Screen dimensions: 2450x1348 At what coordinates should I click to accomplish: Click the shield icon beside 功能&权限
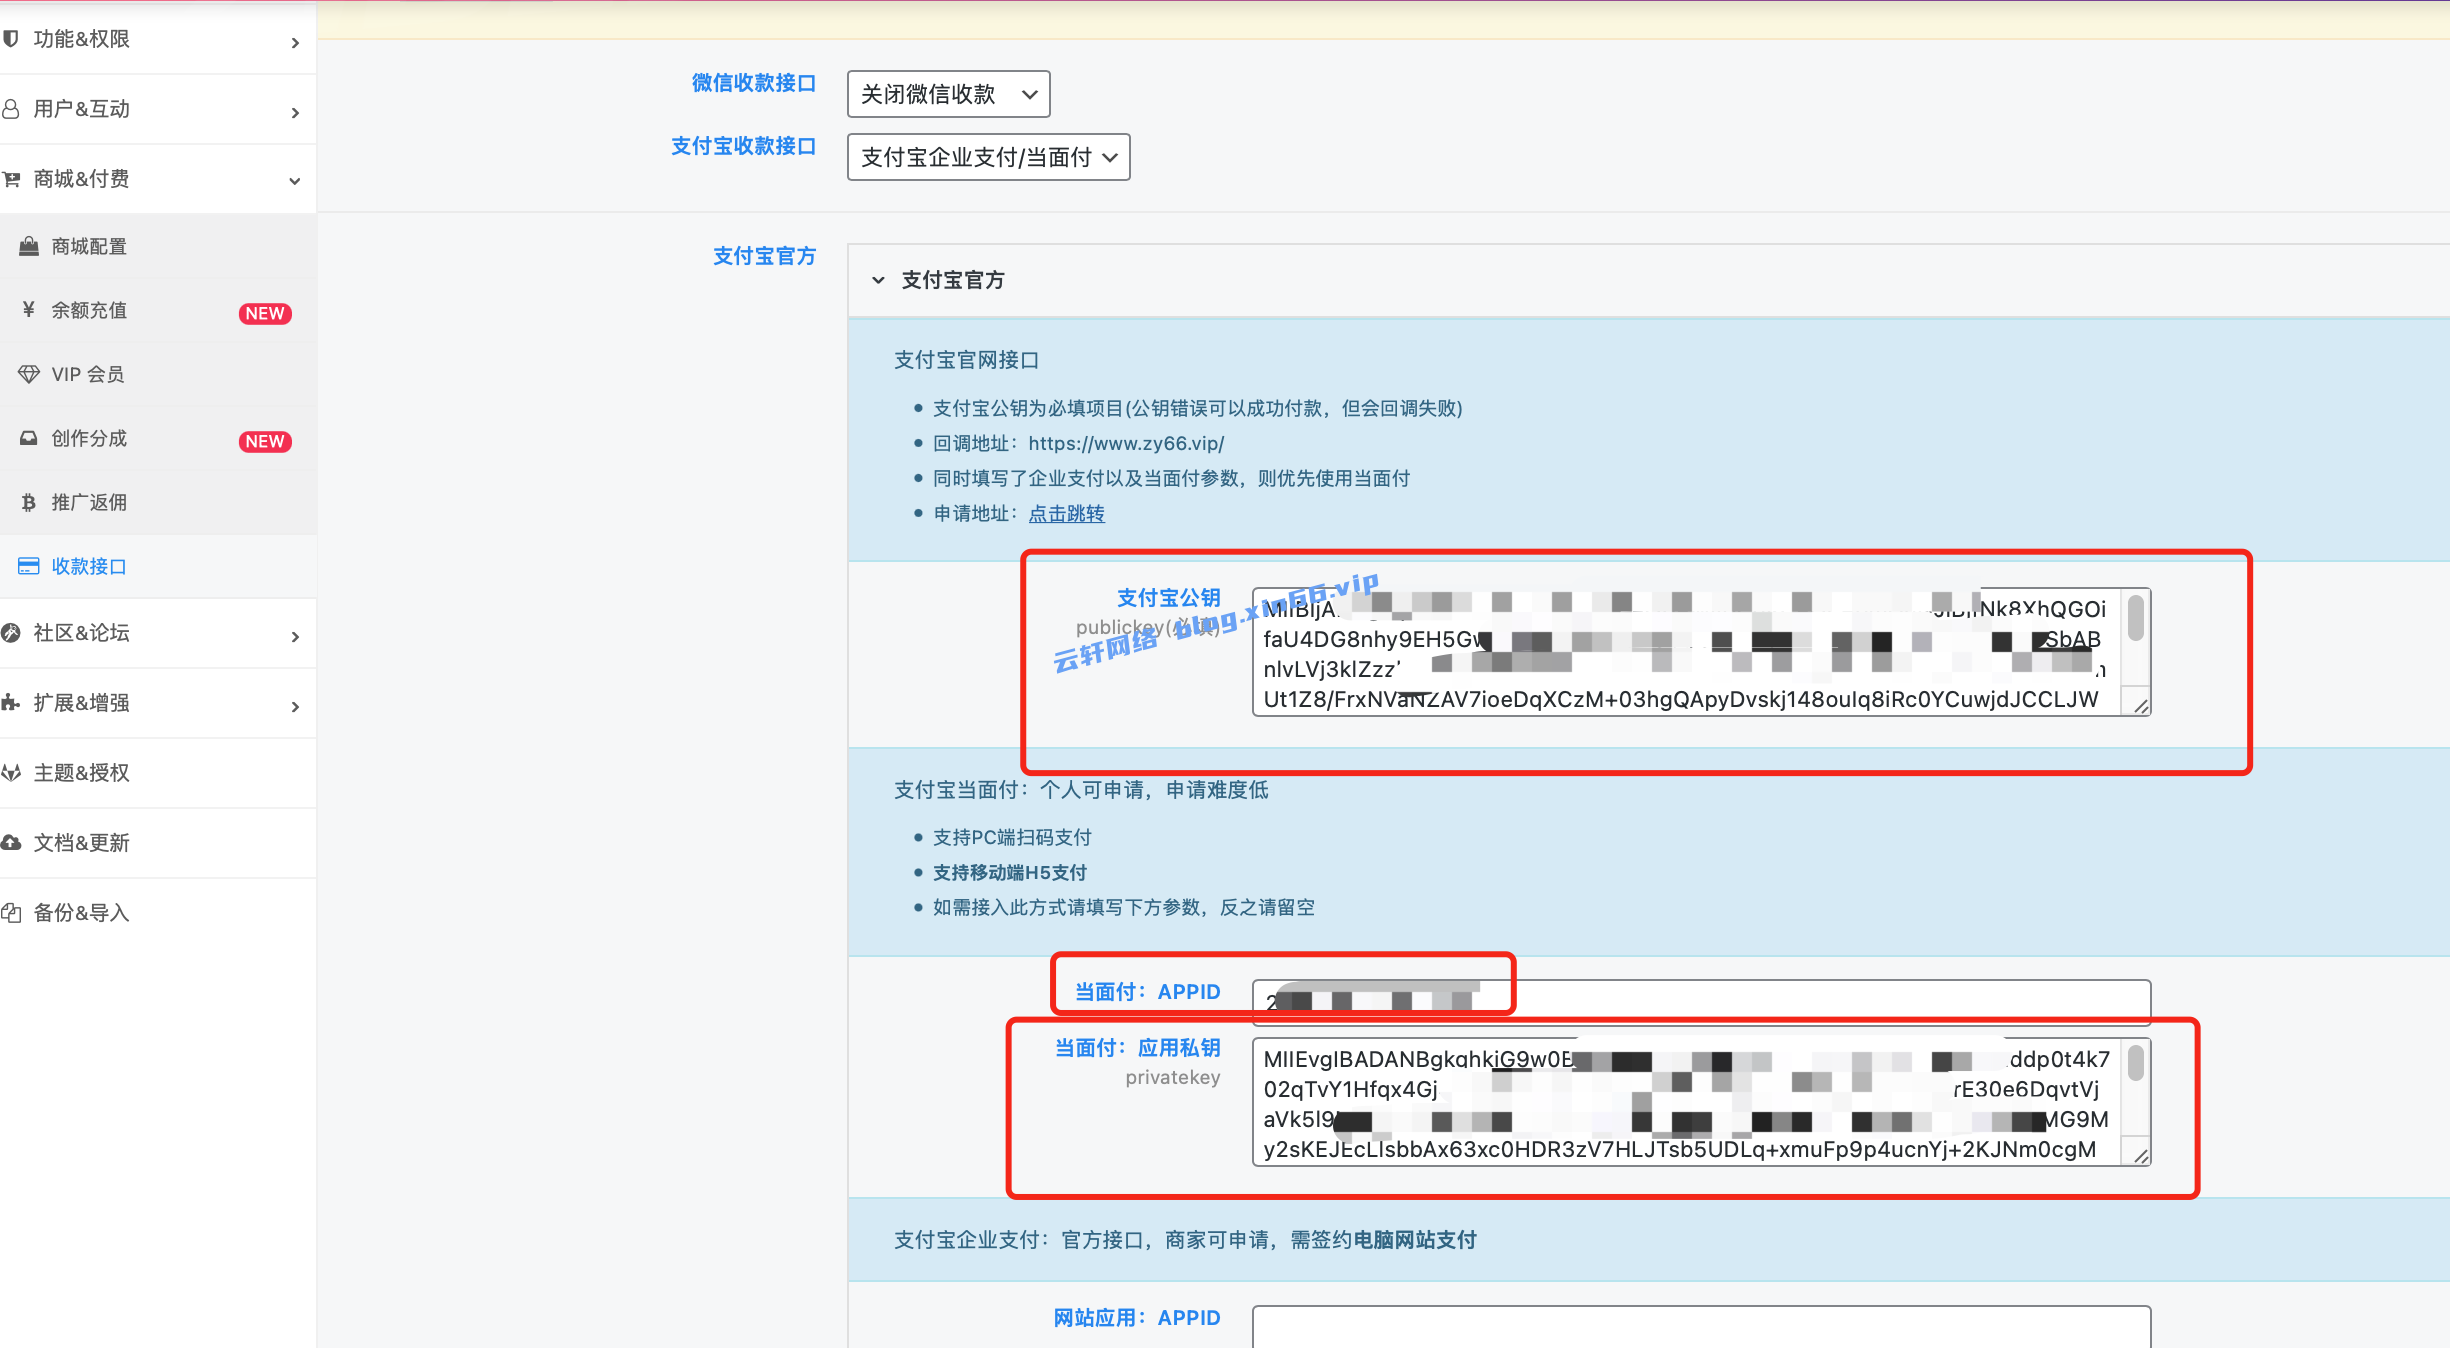point(11,39)
